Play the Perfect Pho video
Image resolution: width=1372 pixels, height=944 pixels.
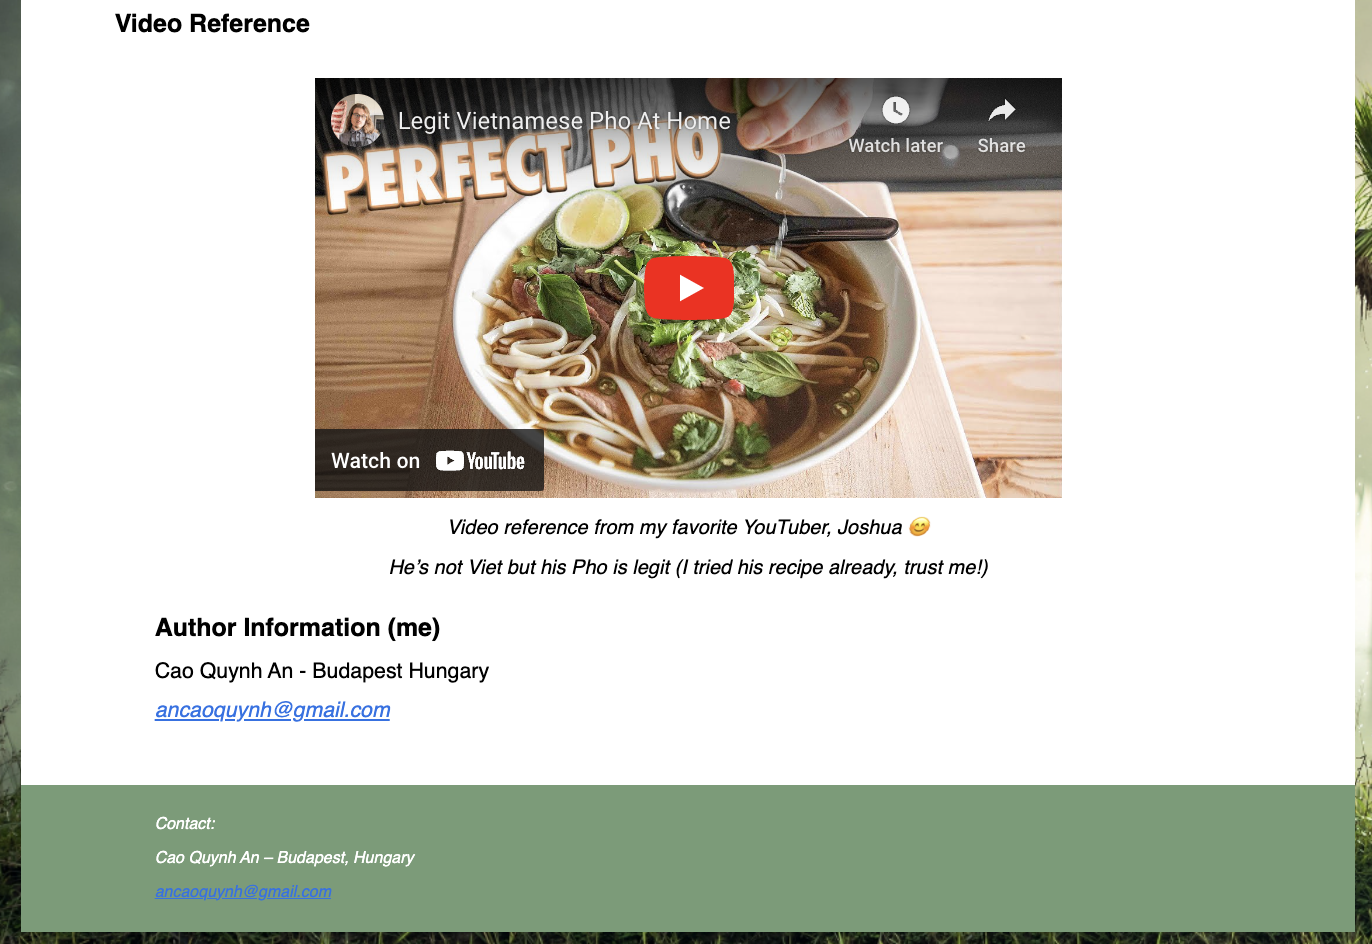point(688,288)
